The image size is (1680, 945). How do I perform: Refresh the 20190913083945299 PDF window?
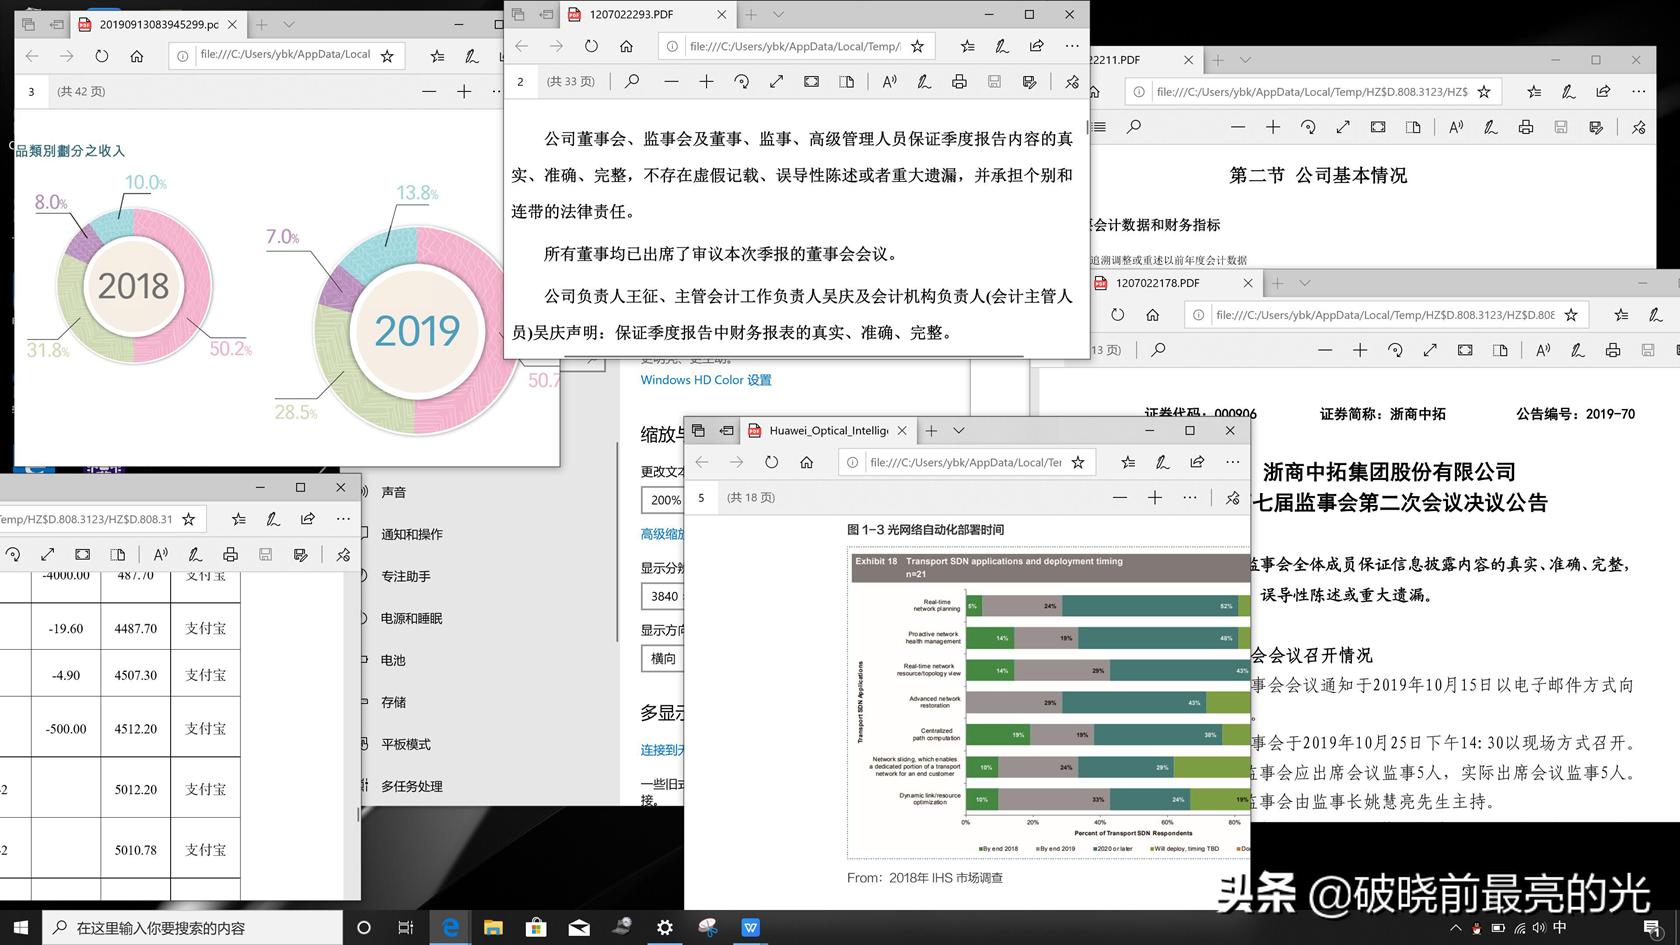coord(102,56)
